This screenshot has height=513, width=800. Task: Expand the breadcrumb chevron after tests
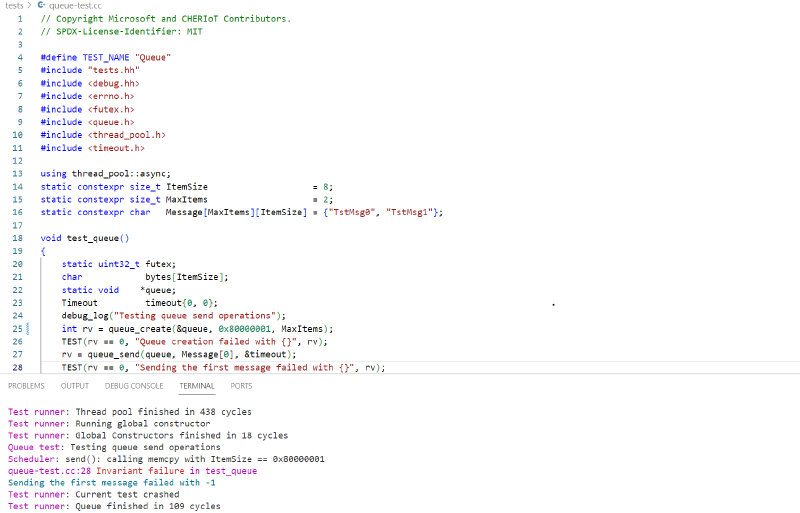pyautogui.click(x=30, y=5)
